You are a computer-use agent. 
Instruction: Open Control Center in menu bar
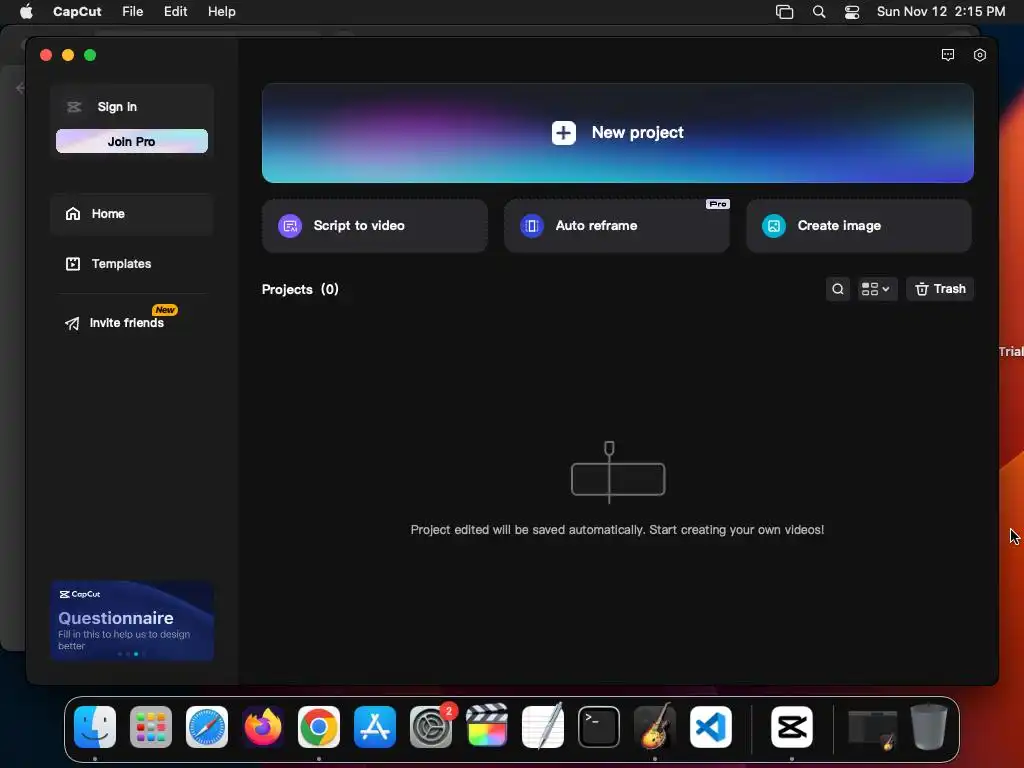[x=852, y=12]
